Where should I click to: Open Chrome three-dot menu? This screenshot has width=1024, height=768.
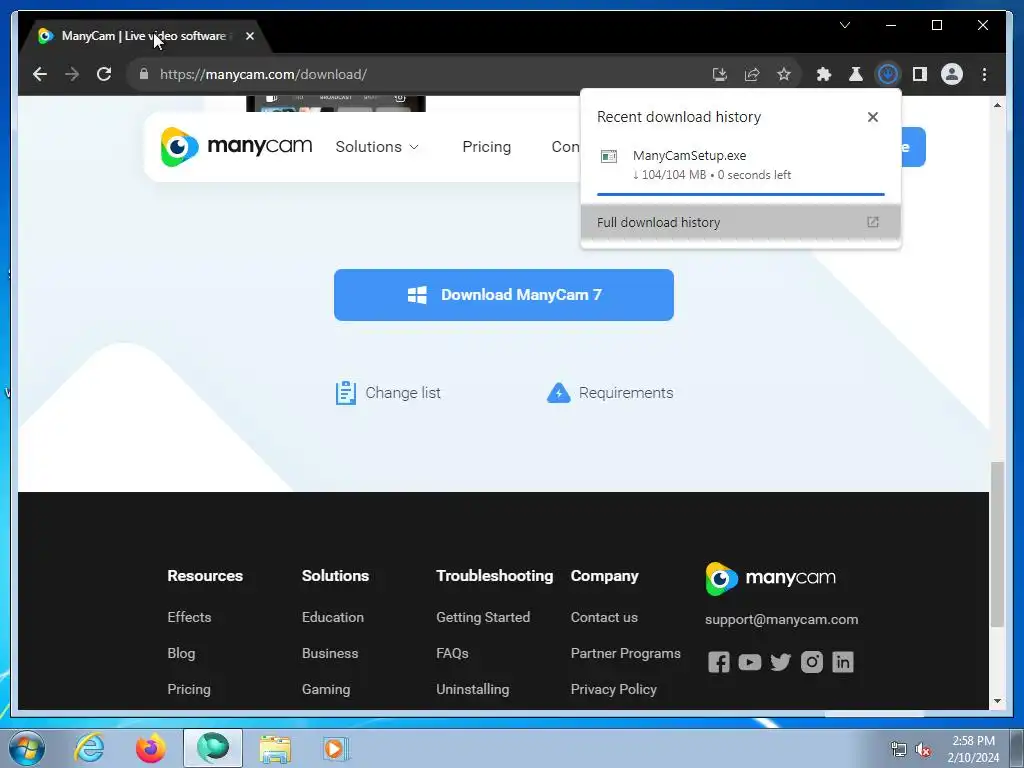pyautogui.click(x=984, y=74)
